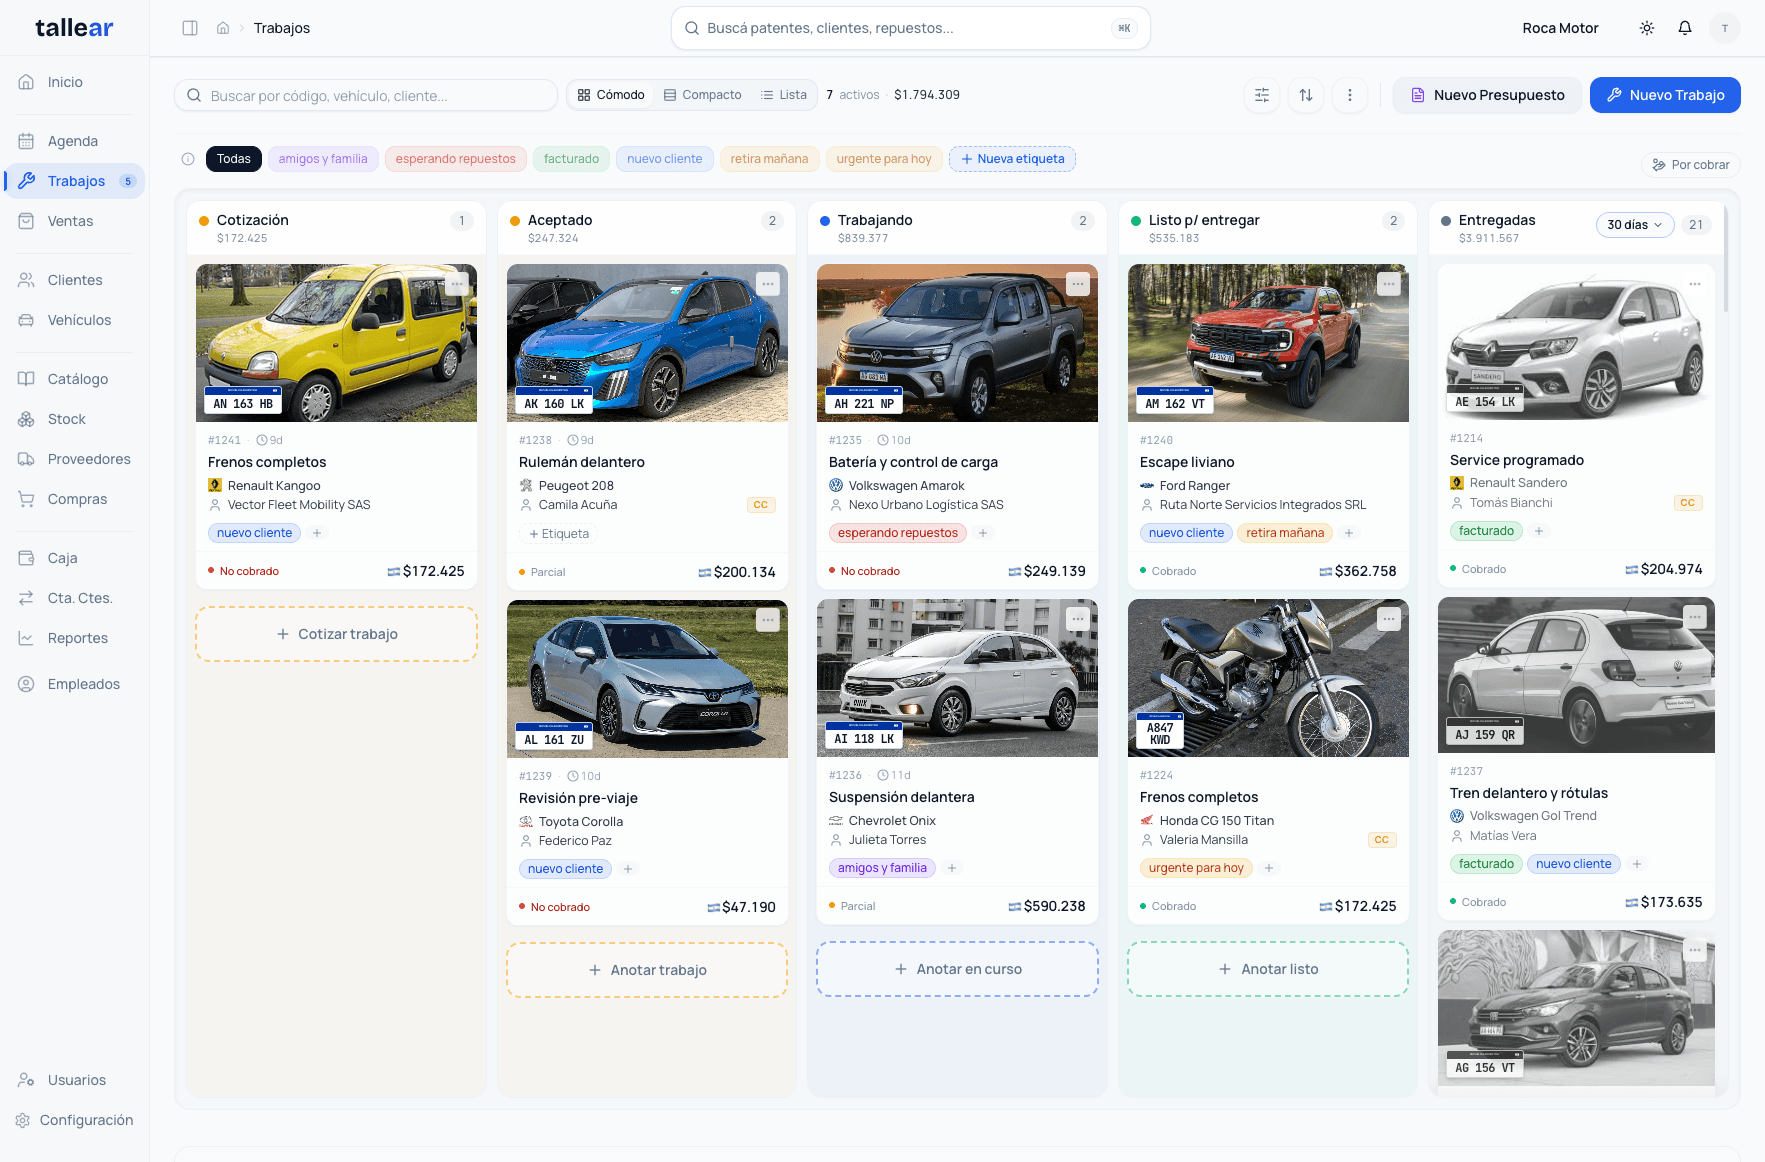Focus the global search bar
This screenshot has height=1162, width=1765.
click(910, 28)
